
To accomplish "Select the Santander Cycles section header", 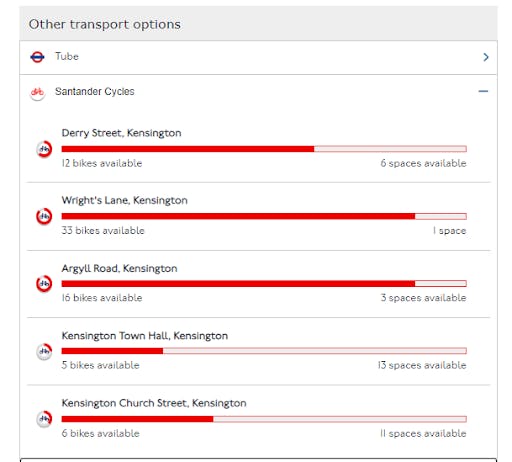I will (258, 91).
